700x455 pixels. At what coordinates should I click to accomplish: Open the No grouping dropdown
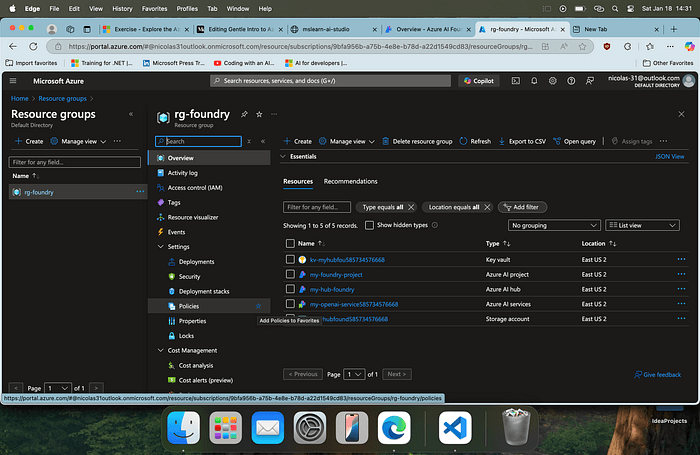[x=554, y=225]
